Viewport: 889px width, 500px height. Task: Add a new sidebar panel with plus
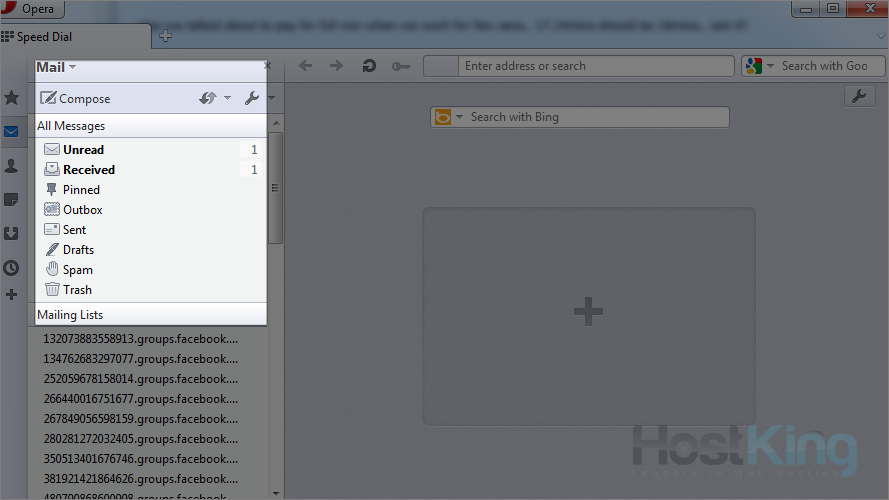point(12,295)
